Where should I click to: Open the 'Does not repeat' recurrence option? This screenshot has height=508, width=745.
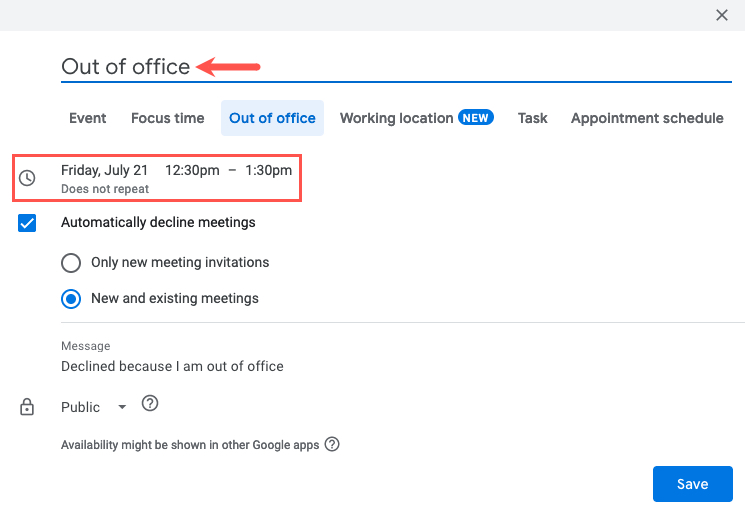(105, 189)
